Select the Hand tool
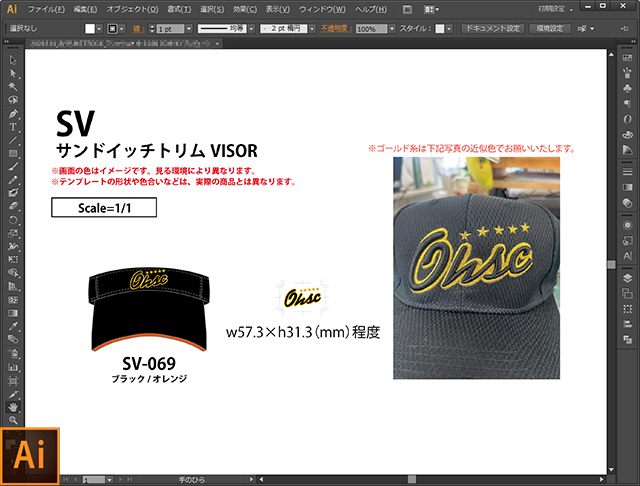 coord(13,407)
